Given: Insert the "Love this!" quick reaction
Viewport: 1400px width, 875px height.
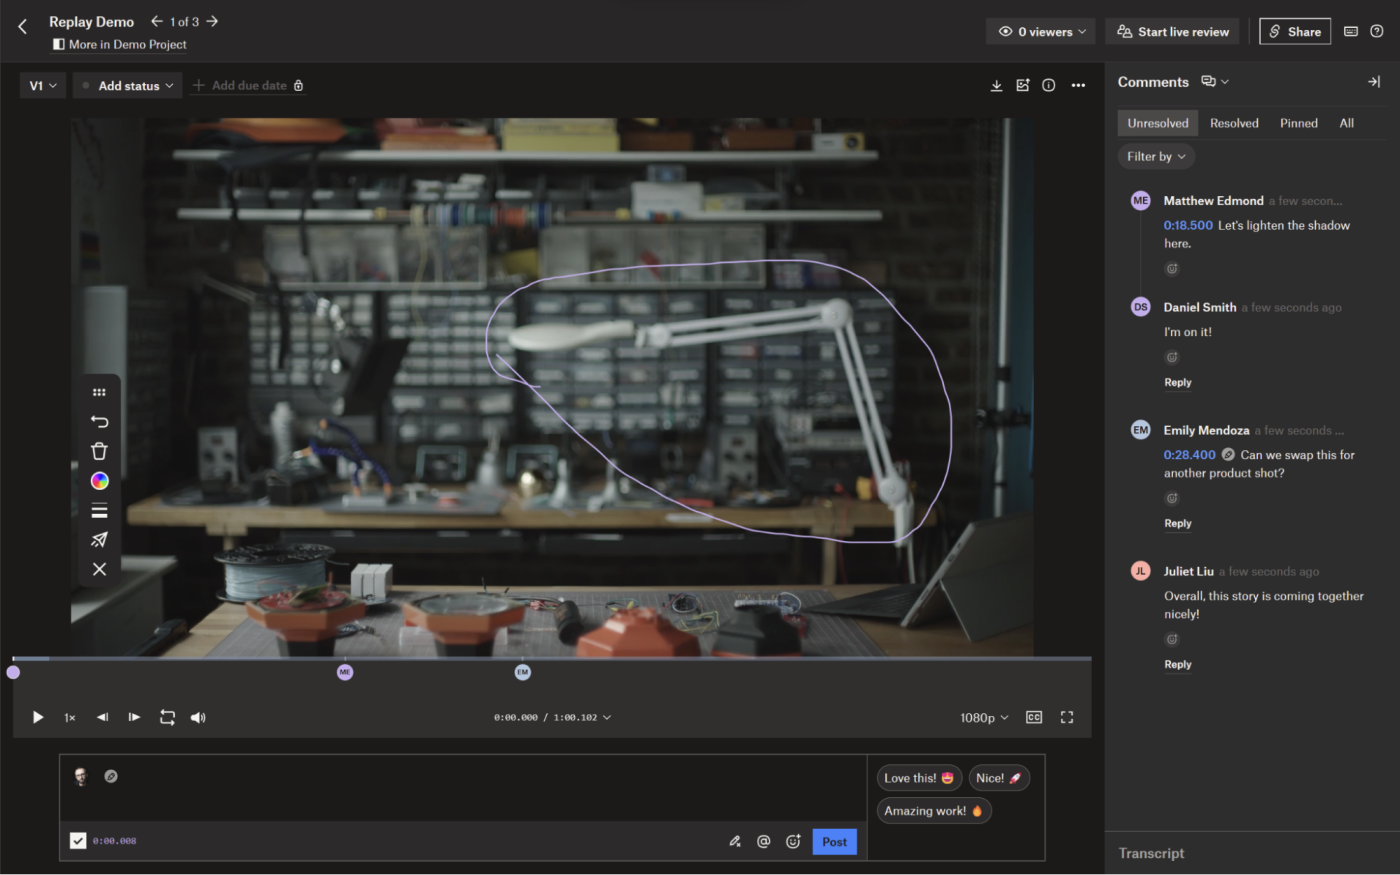Looking at the screenshot, I should point(919,778).
